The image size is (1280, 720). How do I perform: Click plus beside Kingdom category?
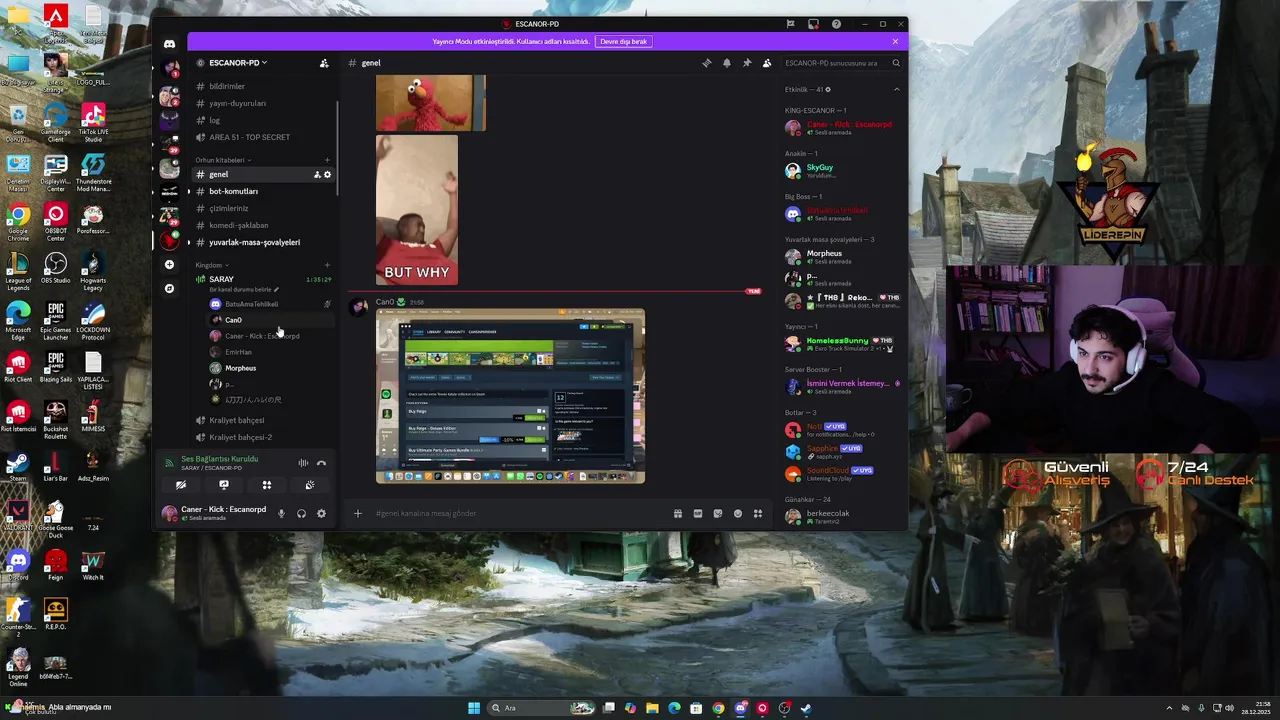tap(327, 265)
